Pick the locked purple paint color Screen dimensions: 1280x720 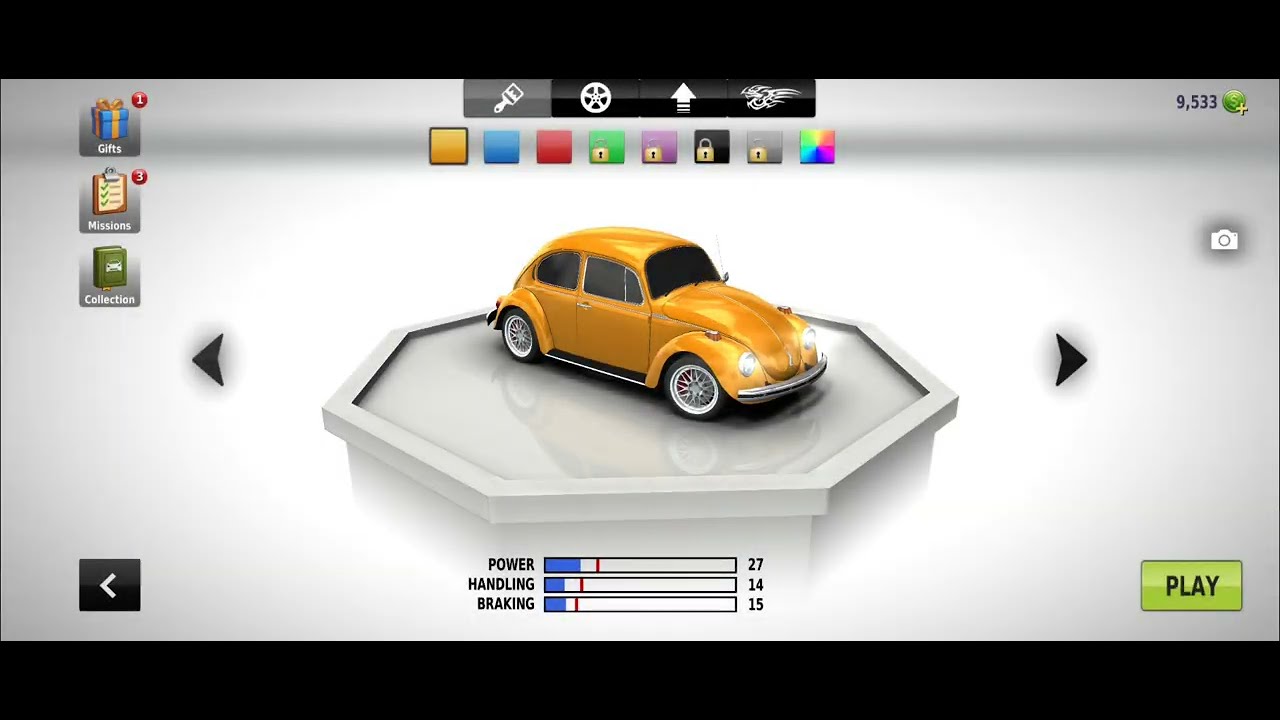pyautogui.click(x=659, y=147)
